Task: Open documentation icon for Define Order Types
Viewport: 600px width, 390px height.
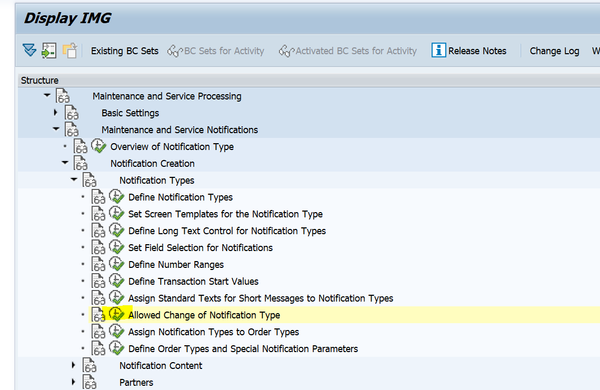Action: pyautogui.click(x=98, y=349)
